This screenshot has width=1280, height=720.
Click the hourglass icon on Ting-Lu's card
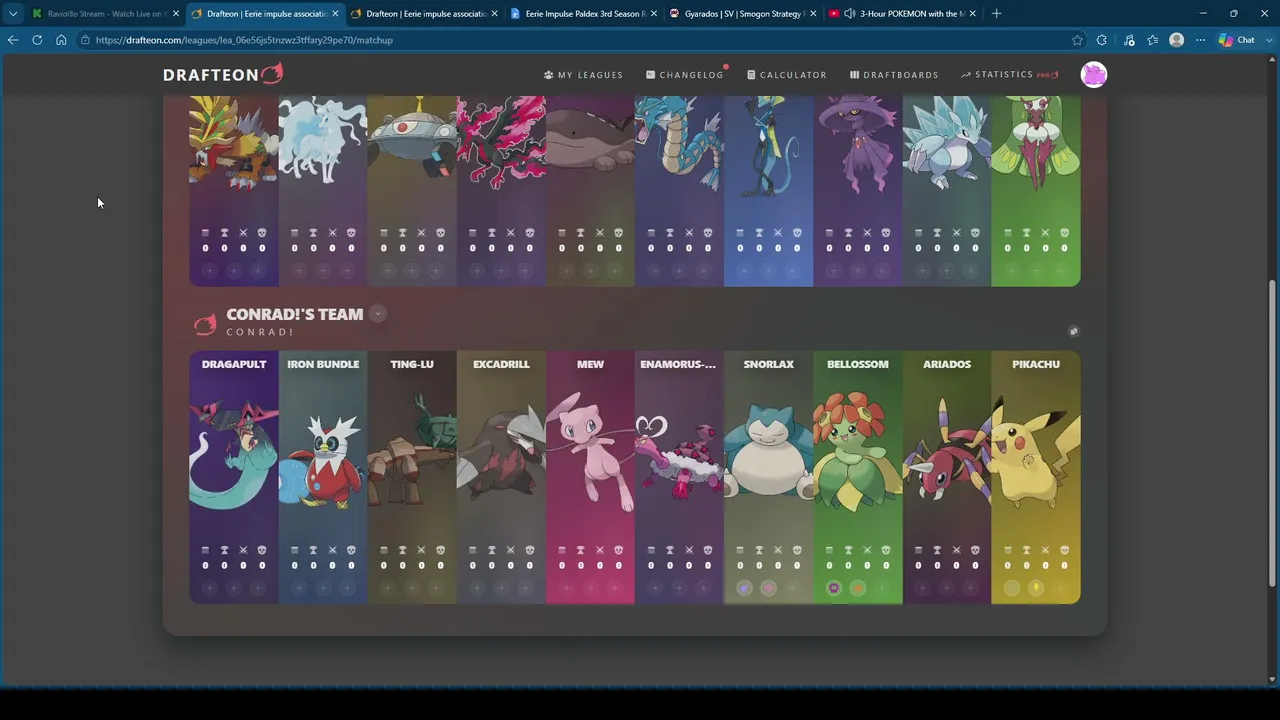pos(403,550)
